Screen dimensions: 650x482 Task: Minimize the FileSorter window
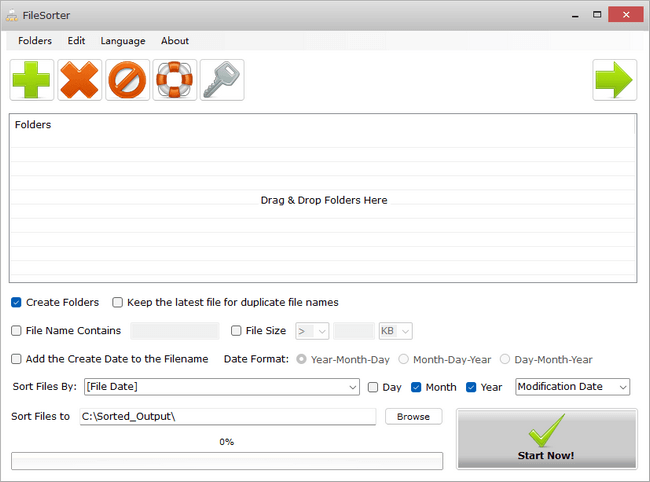coord(575,15)
